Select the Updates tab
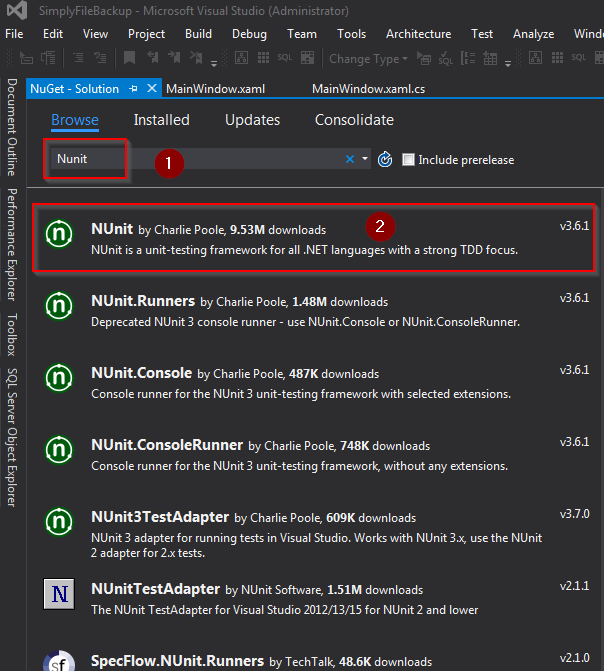Image resolution: width=604 pixels, height=671 pixels. pyautogui.click(x=253, y=120)
